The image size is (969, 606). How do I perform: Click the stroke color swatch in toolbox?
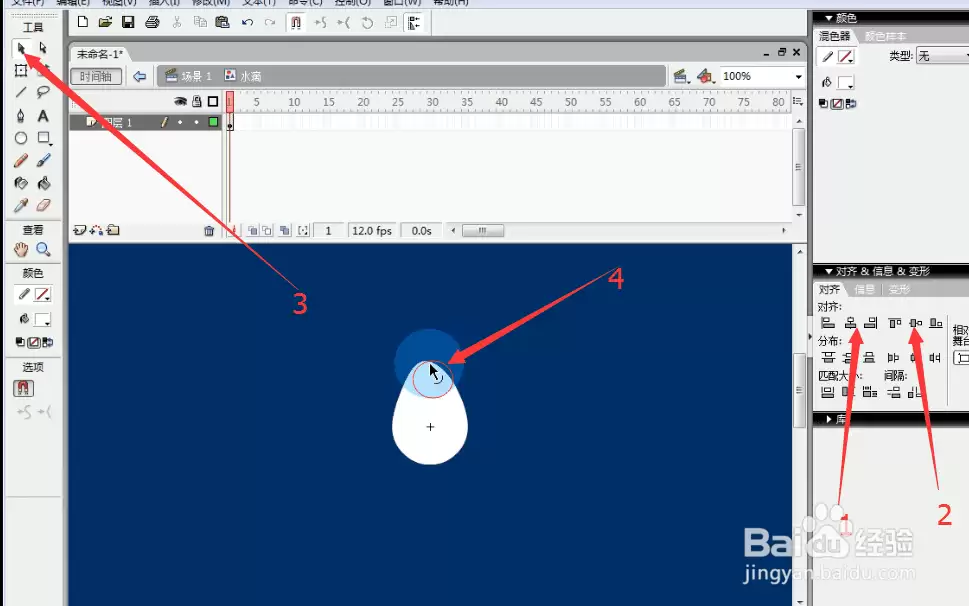pos(42,295)
